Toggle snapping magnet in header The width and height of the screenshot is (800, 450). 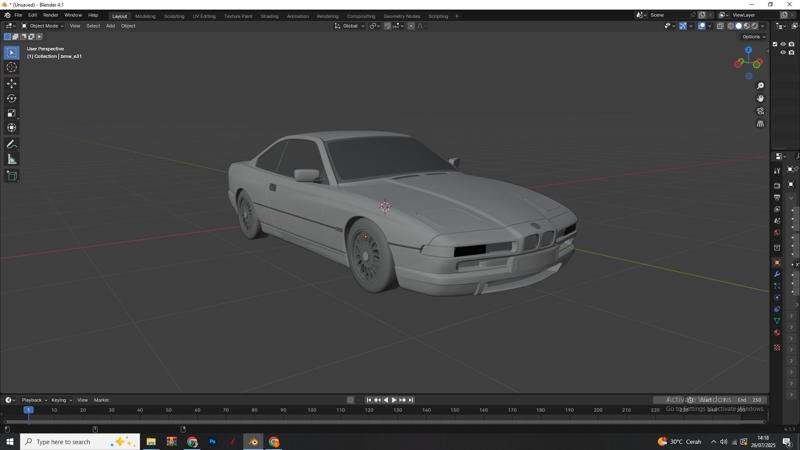pyautogui.click(x=387, y=26)
